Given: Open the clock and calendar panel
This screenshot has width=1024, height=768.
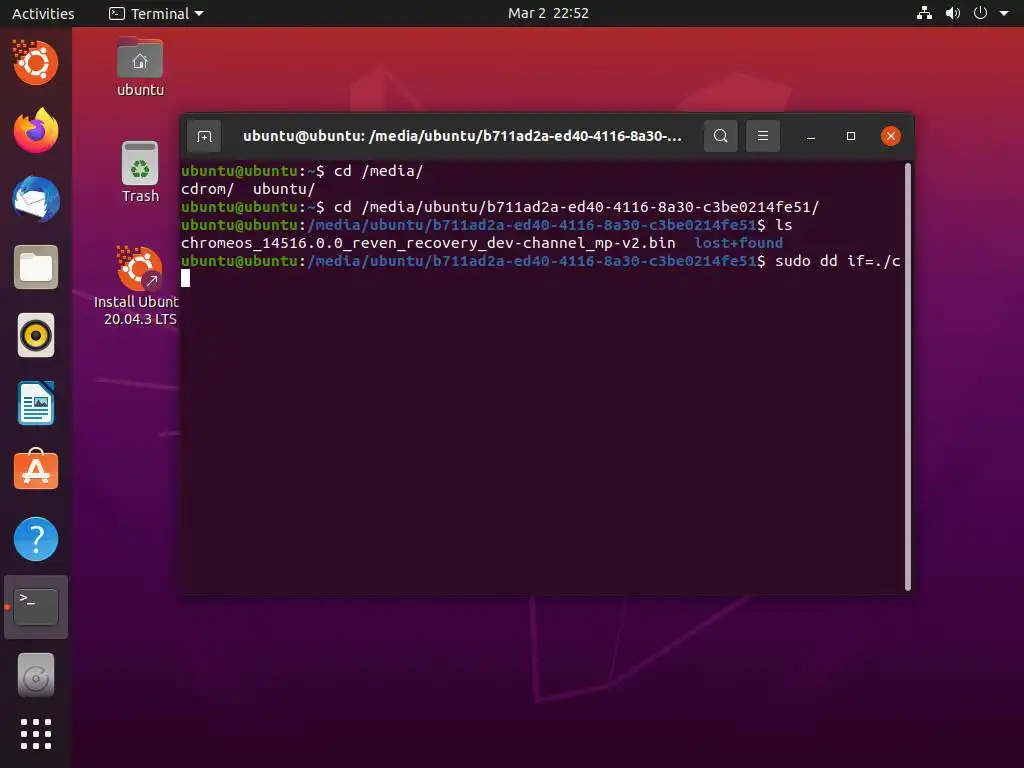Looking at the screenshot, I should coord(548,13).
